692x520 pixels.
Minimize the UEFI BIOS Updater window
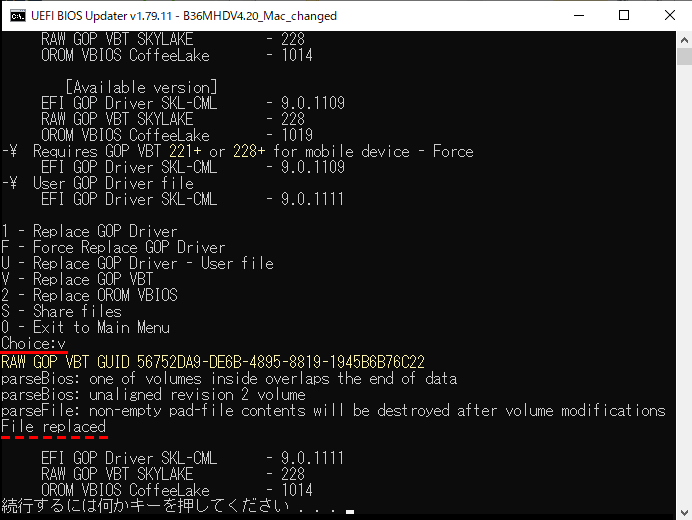point(577,16)
